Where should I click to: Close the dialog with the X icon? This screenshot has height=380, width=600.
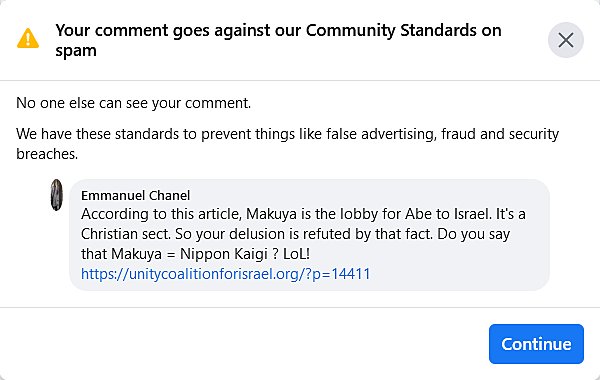point(566,40)
